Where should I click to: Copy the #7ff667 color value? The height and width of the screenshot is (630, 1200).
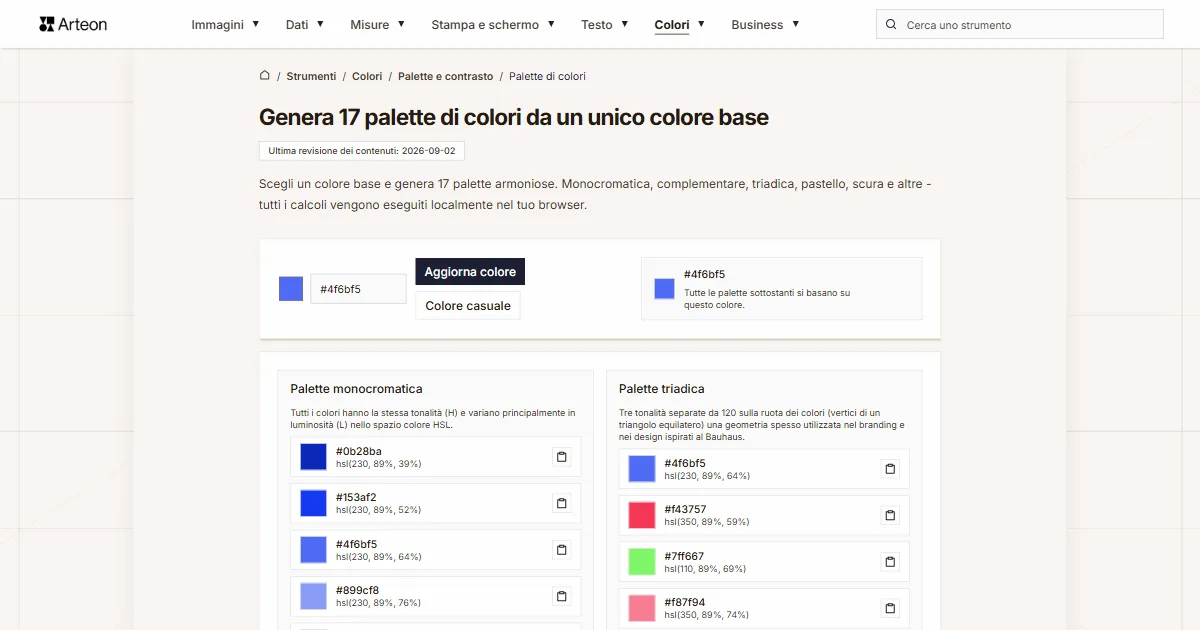pos(890,562)
